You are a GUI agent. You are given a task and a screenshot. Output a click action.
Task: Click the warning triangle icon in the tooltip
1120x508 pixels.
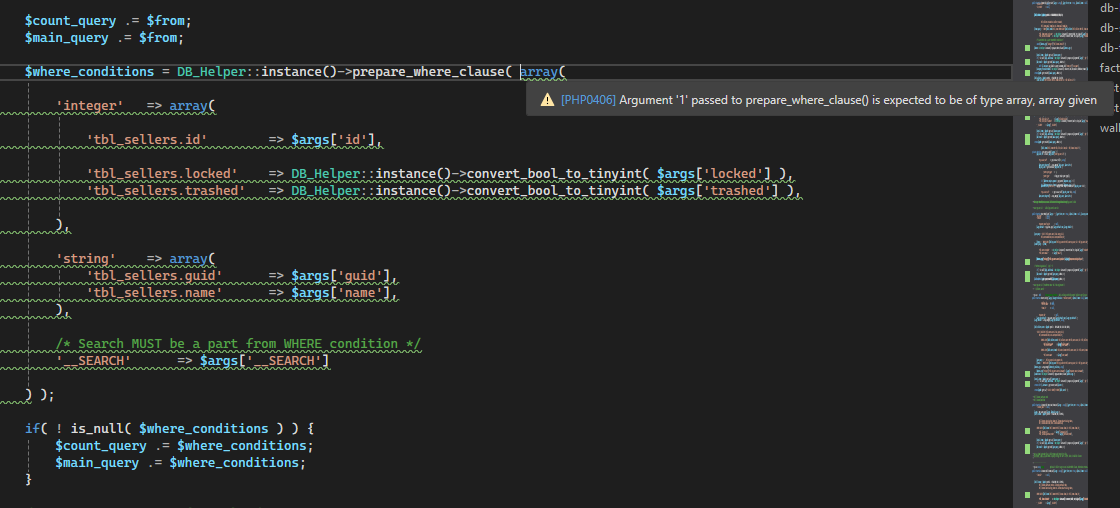[x=547, y=100]
